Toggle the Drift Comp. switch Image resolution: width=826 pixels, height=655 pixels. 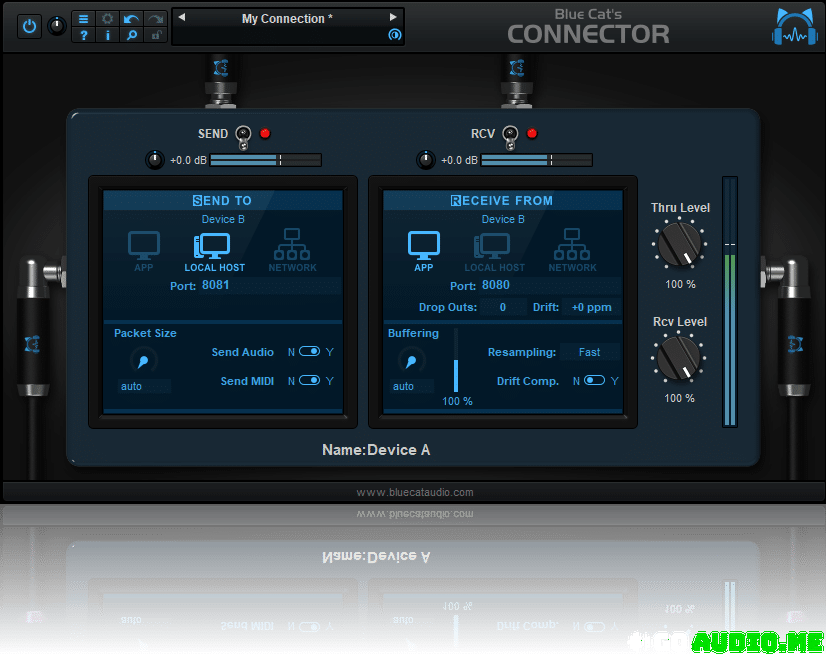594,380
